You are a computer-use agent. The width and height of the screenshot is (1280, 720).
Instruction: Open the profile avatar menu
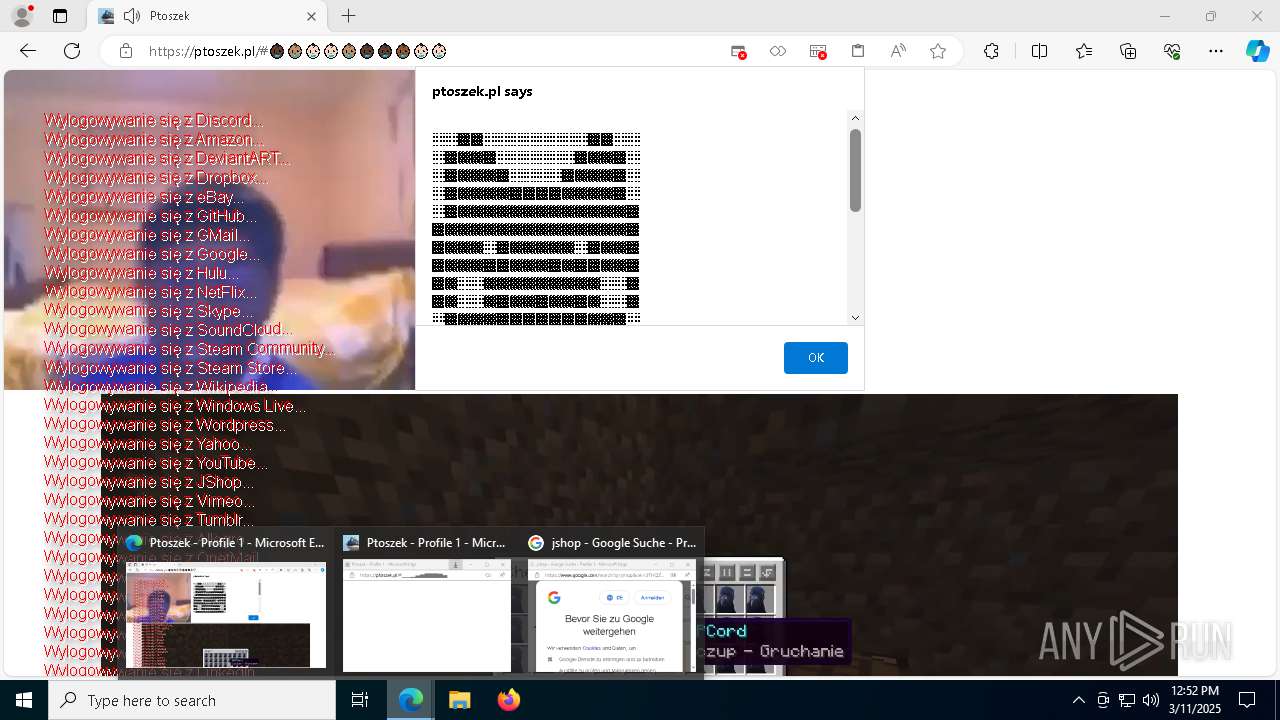22,16
